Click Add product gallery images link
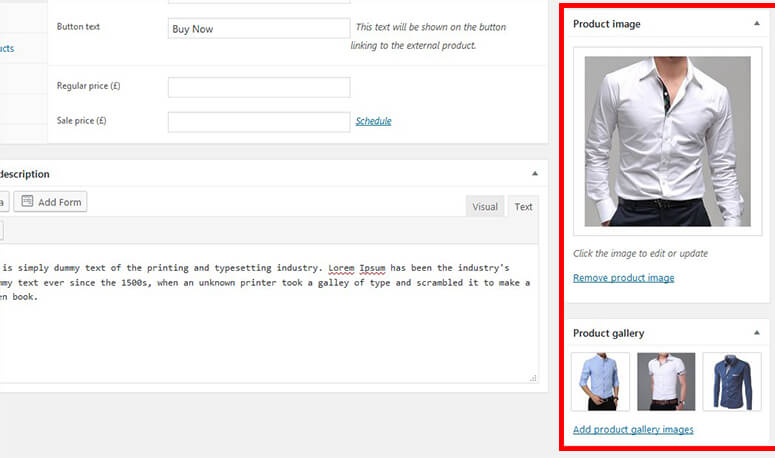775x458 pixels. [633, 429]
